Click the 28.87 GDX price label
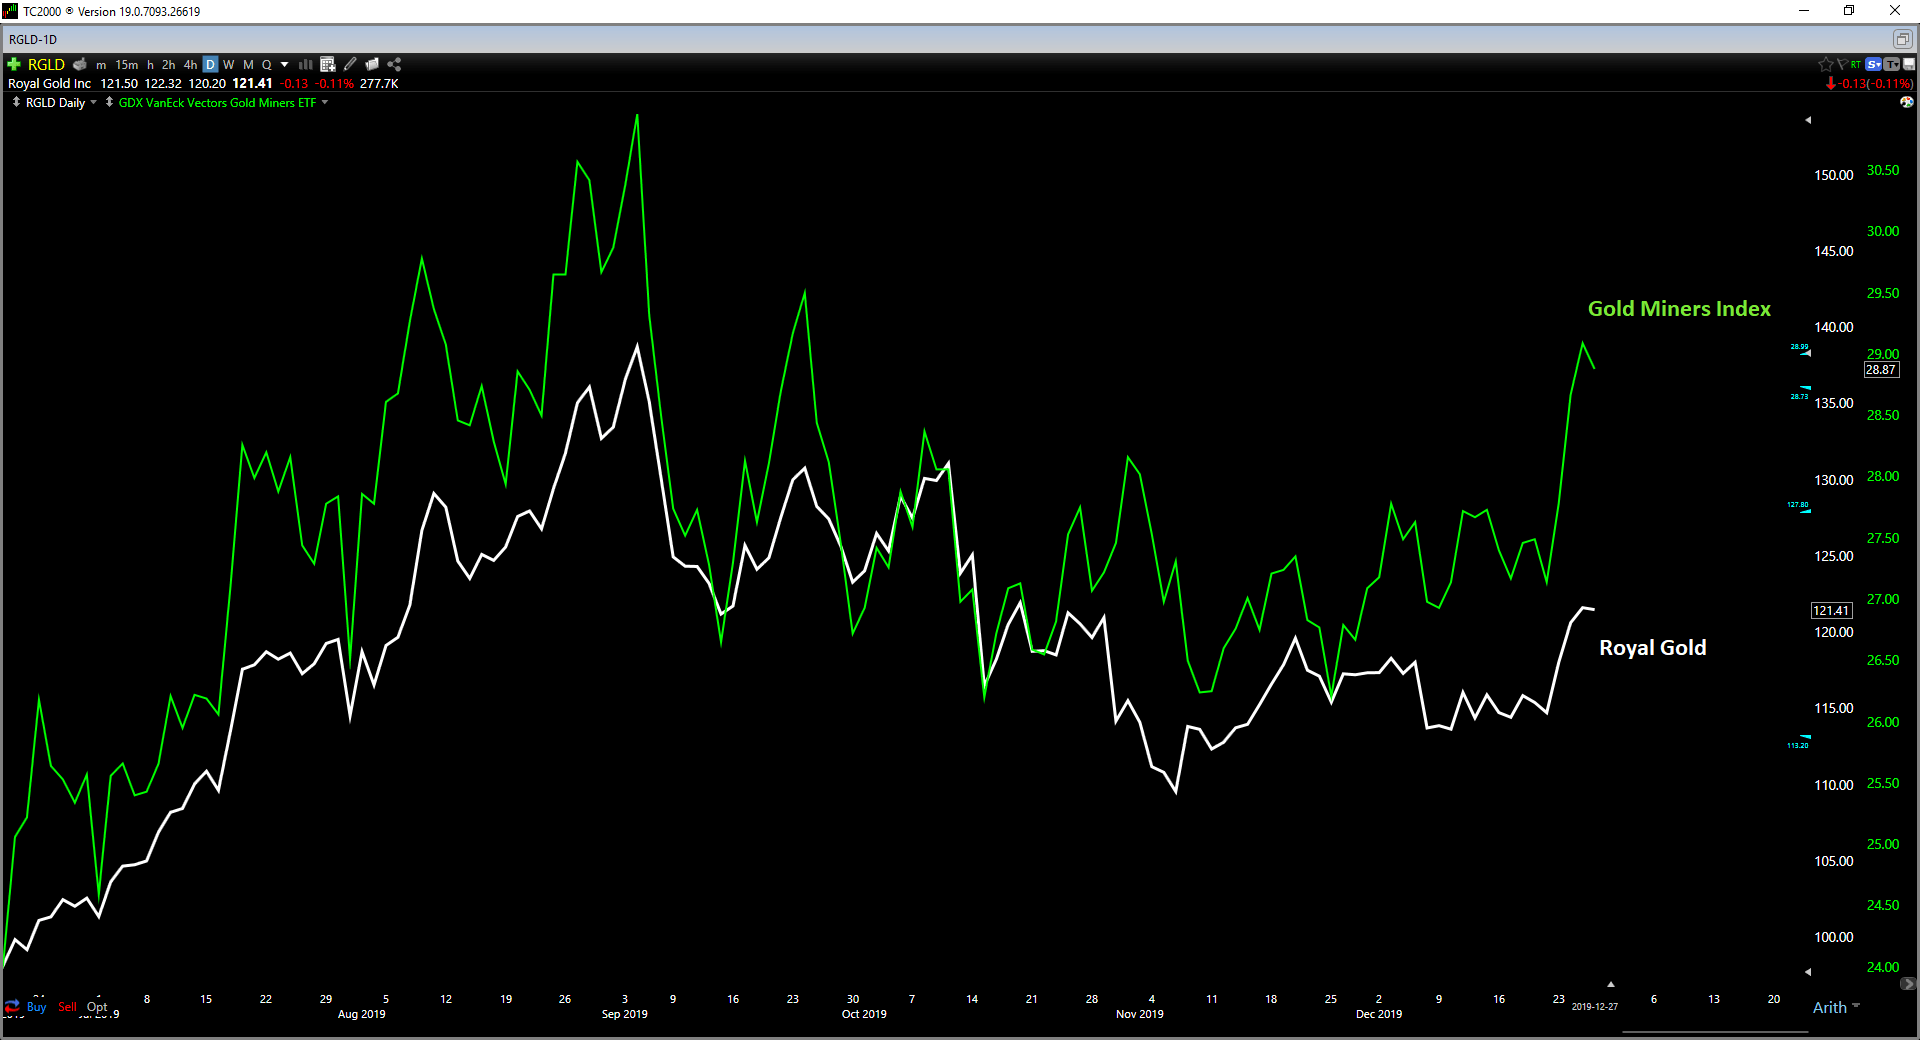This screenshot has height=1040, width=1920. [x=1881, y=370]
